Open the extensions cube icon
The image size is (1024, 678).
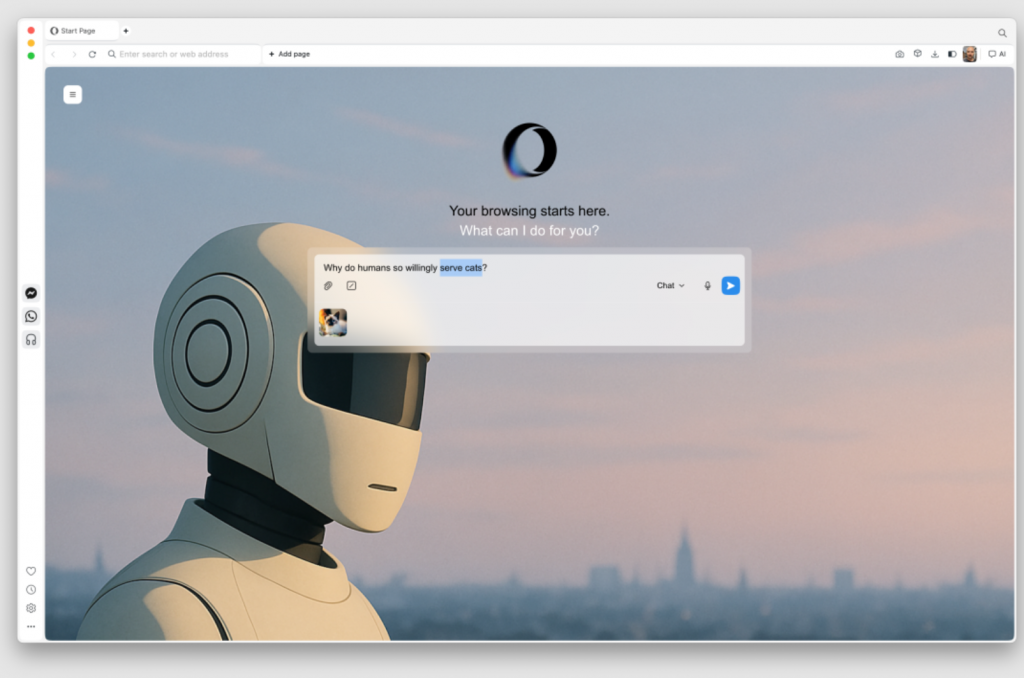tap(917, 54)
